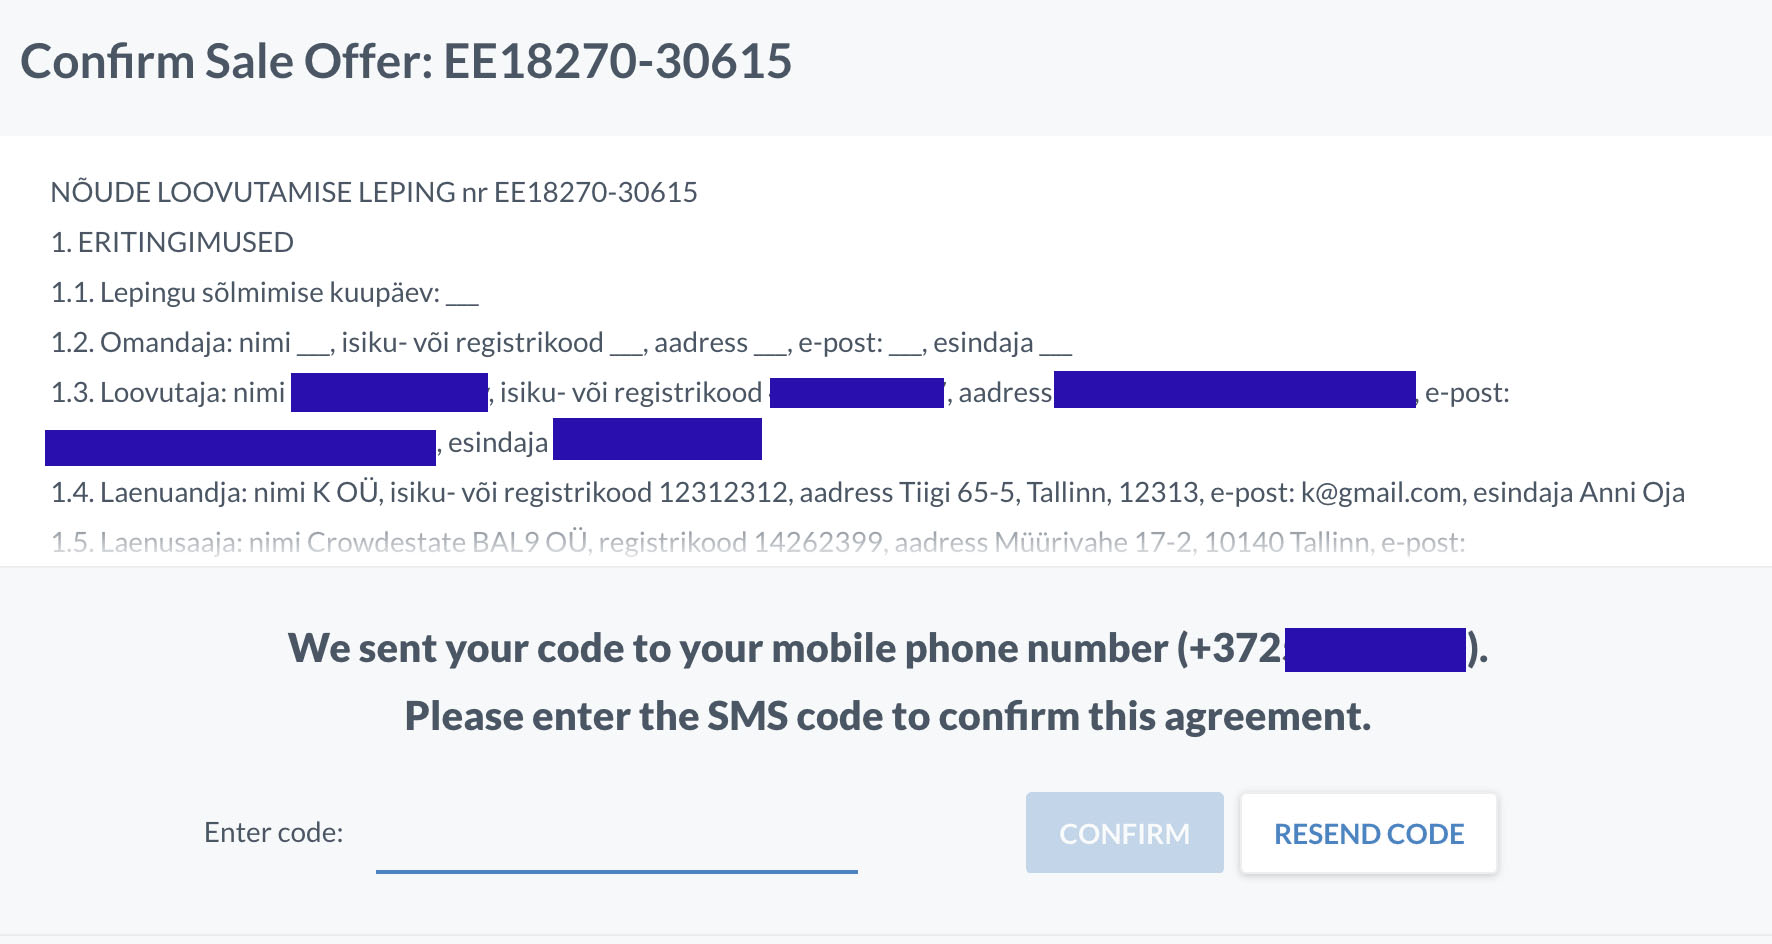Click the 'Confirm Sale Offer: EE18270-30615' heading

coord(406,61)
